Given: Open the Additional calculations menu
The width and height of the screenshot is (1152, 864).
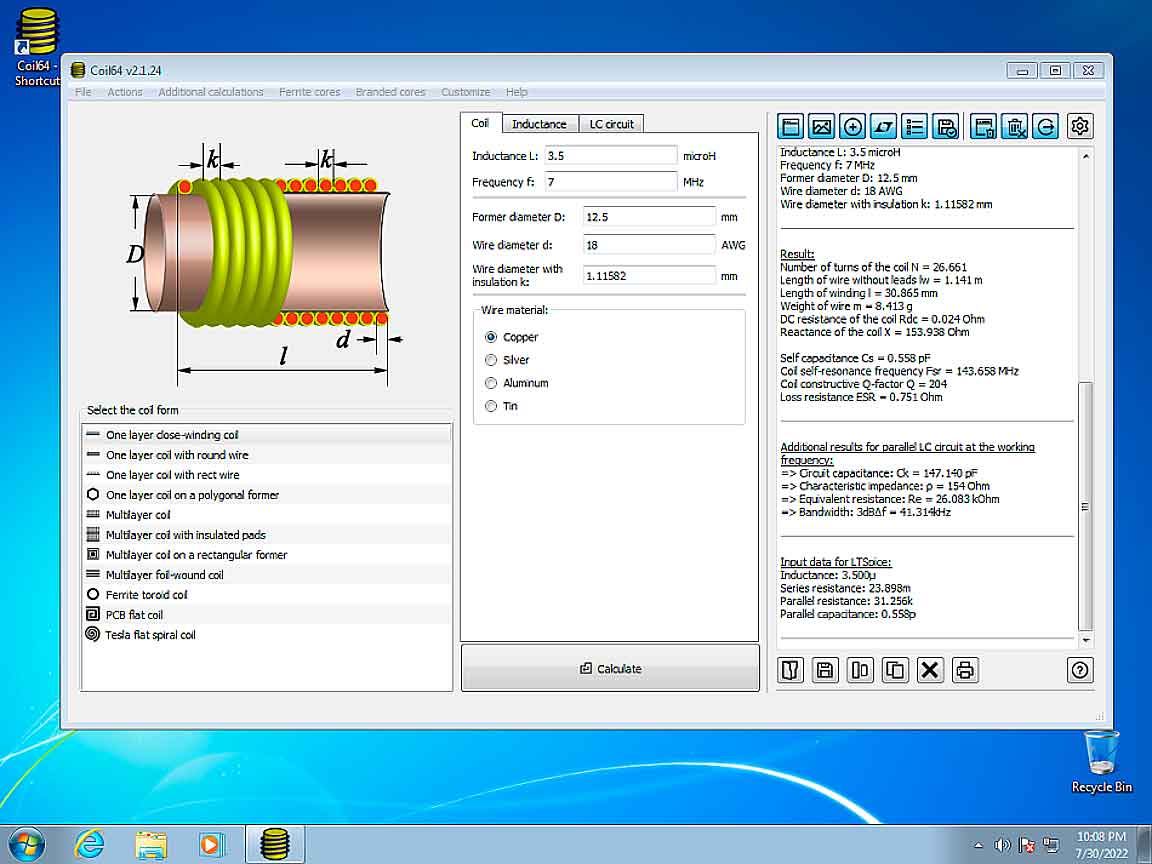Looking at the screenshot, I should [211, 92].
